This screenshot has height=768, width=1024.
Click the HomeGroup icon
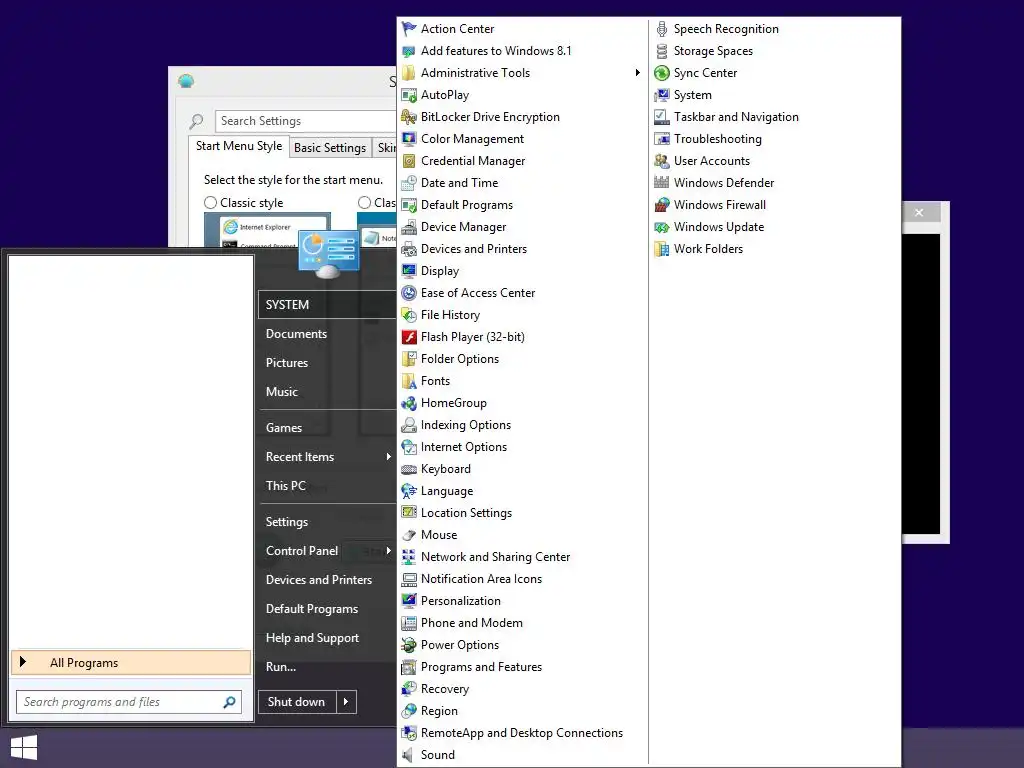click(x=409, y=403)
